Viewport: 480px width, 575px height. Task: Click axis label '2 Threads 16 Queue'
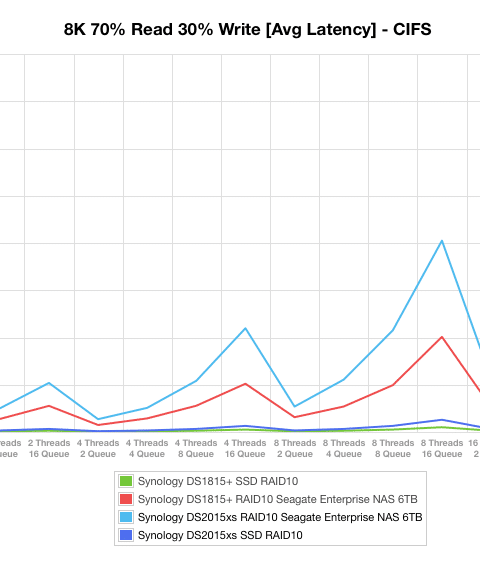click(49, 448)
